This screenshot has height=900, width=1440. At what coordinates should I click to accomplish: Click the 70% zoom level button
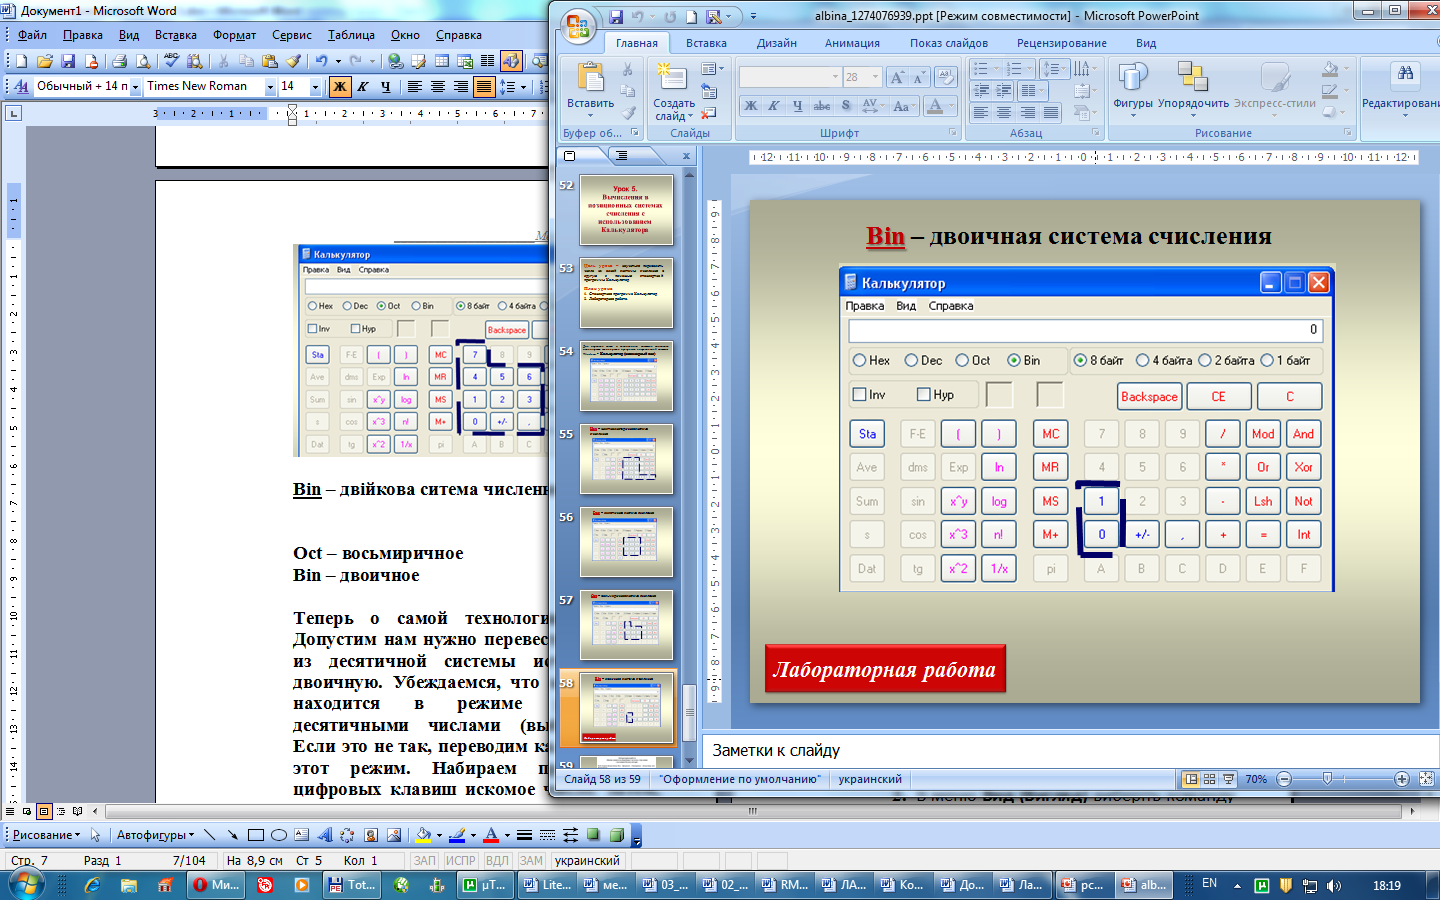click(1257, 779)
